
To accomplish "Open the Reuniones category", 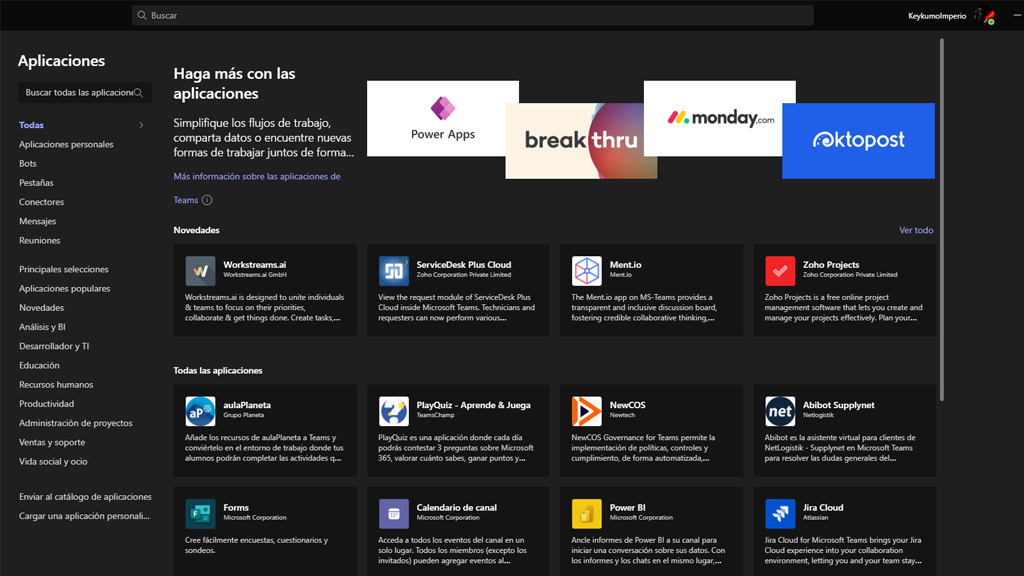I will point(39,240).
